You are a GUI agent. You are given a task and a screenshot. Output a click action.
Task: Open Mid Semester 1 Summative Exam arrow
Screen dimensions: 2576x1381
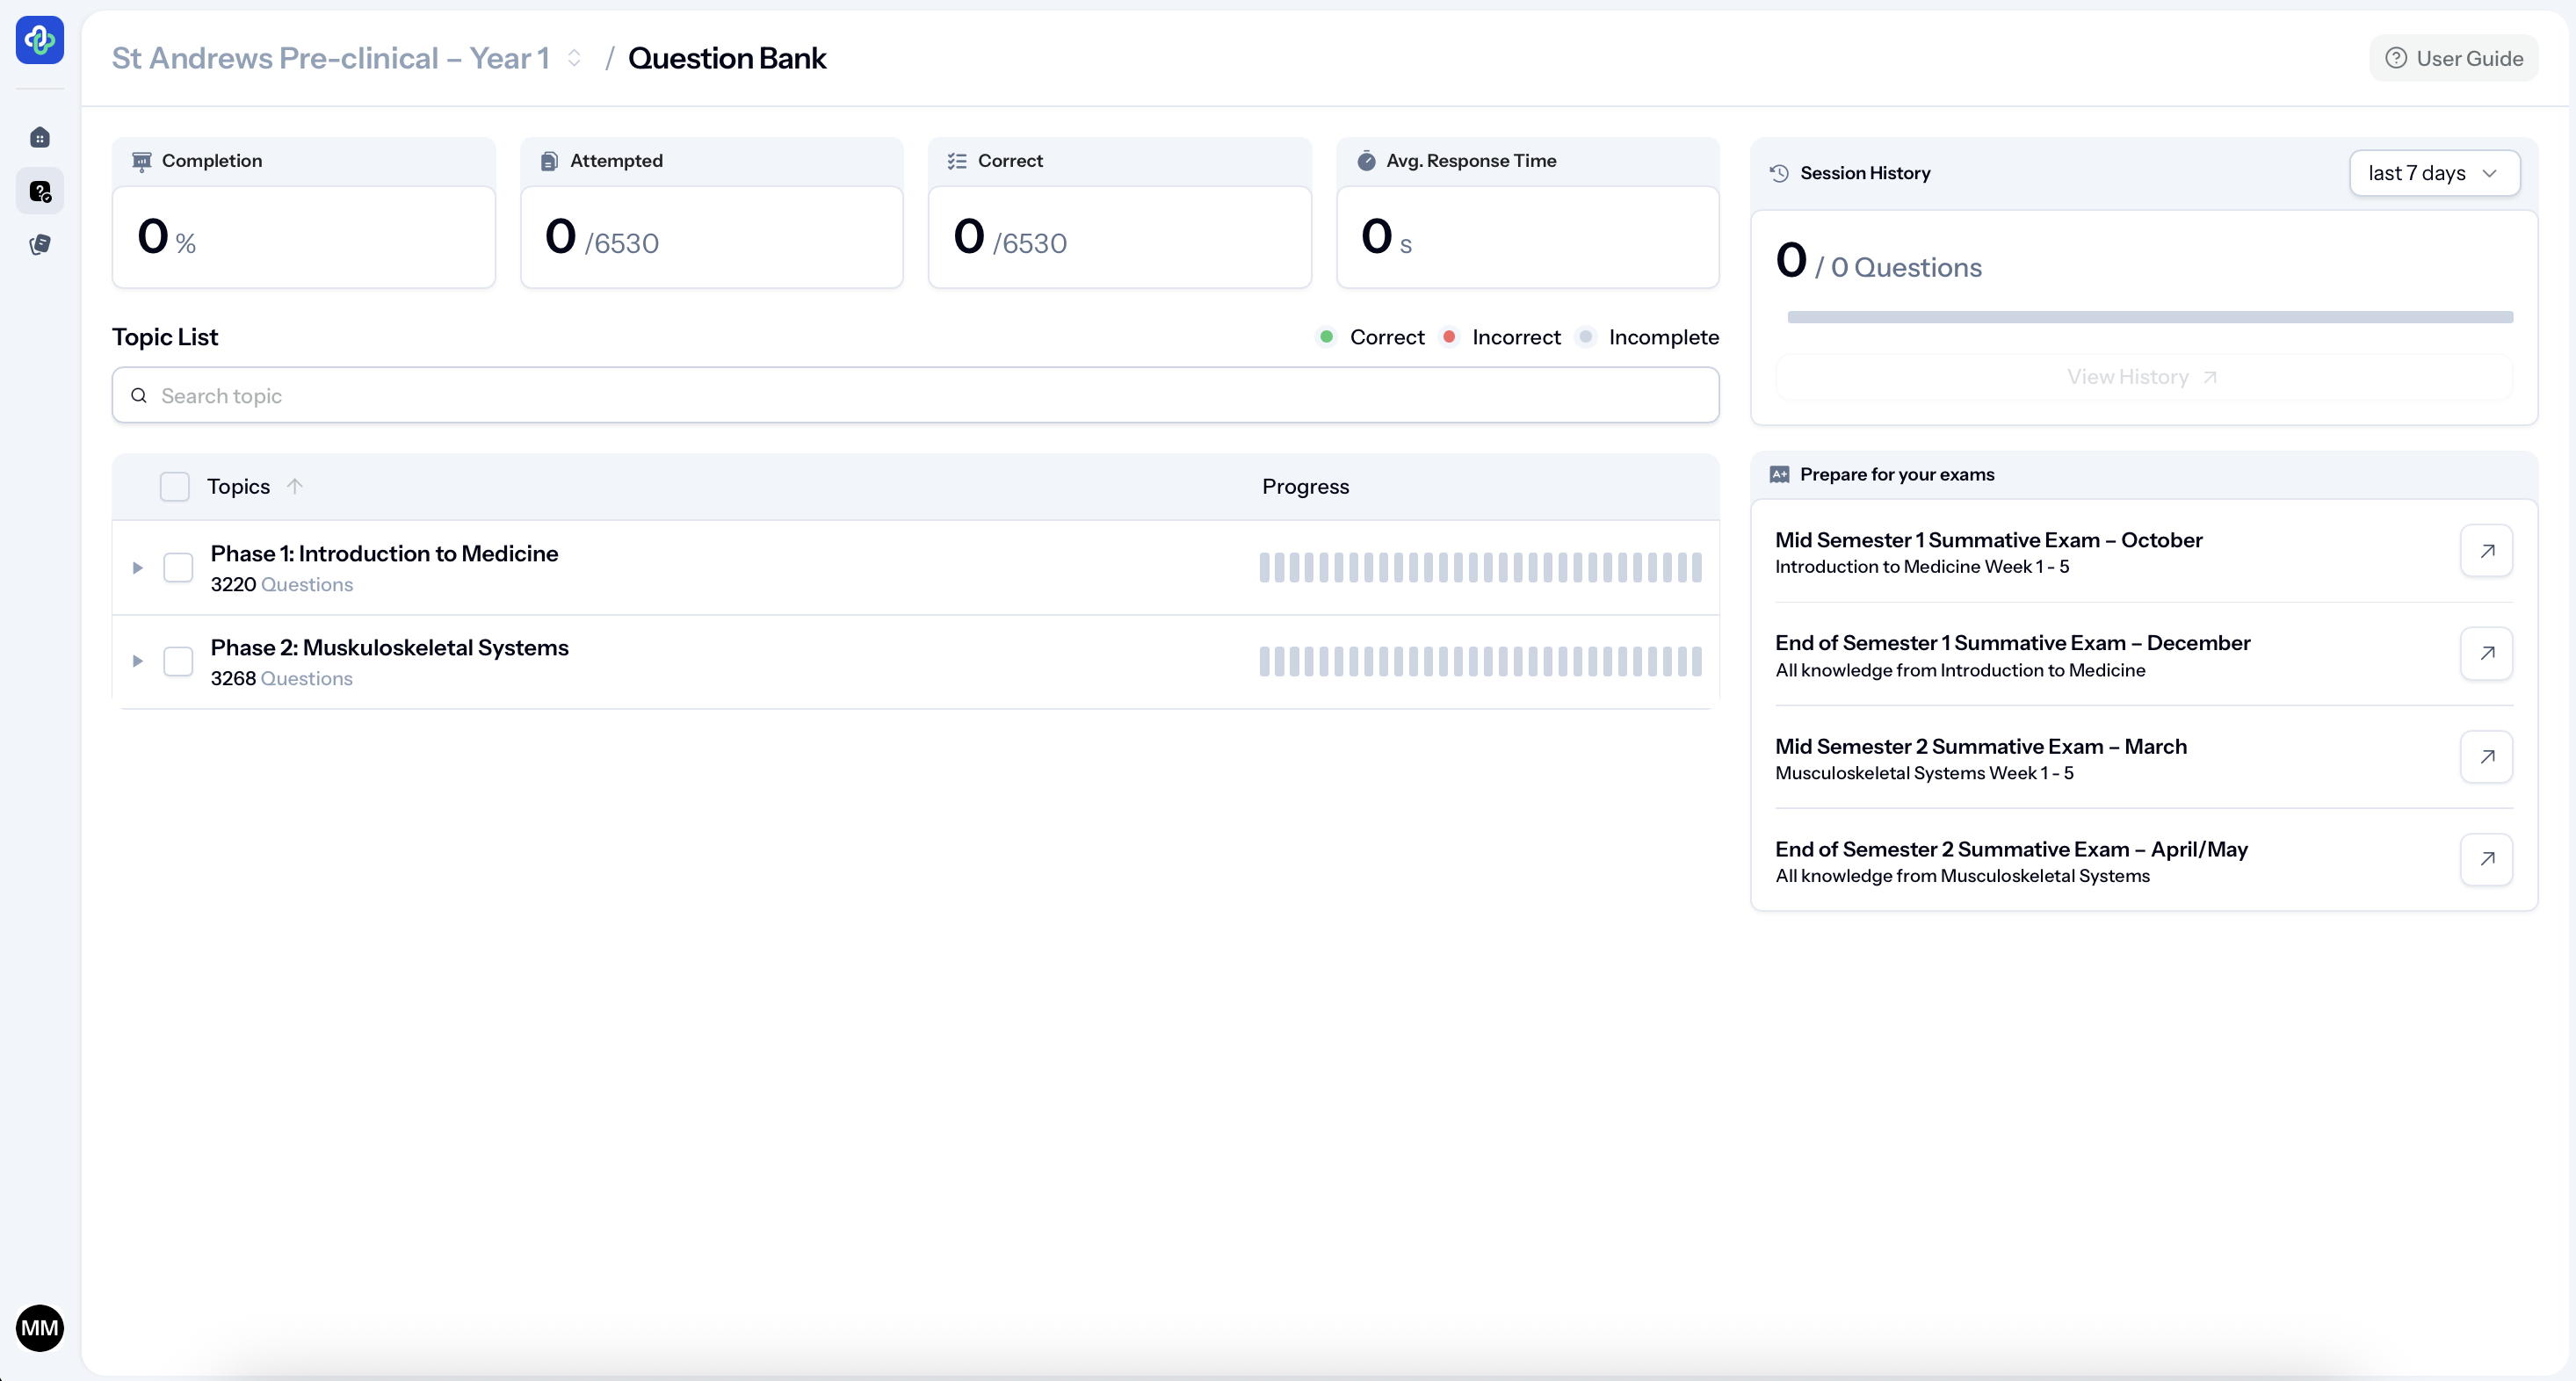[x=2486, y=551]
